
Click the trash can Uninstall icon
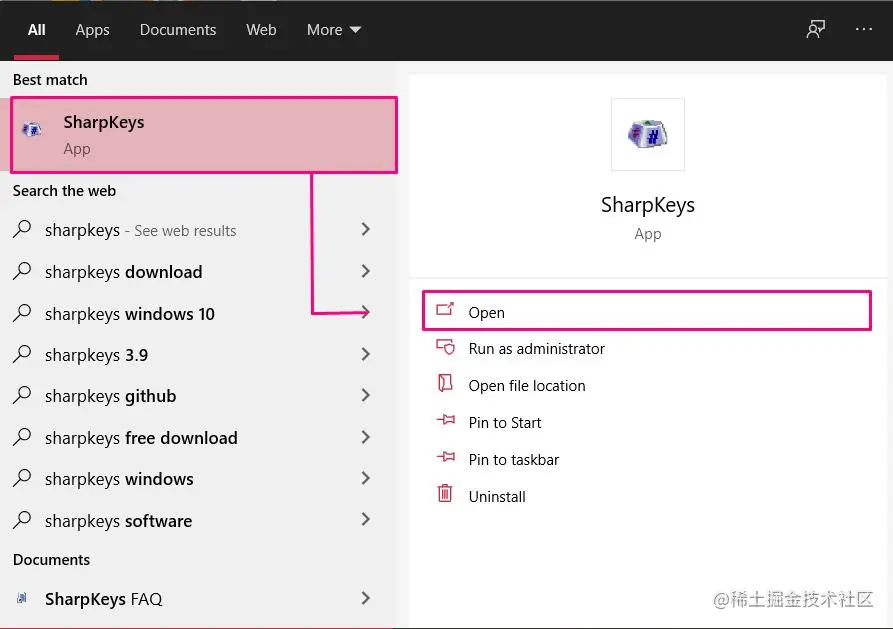[445, 493]
